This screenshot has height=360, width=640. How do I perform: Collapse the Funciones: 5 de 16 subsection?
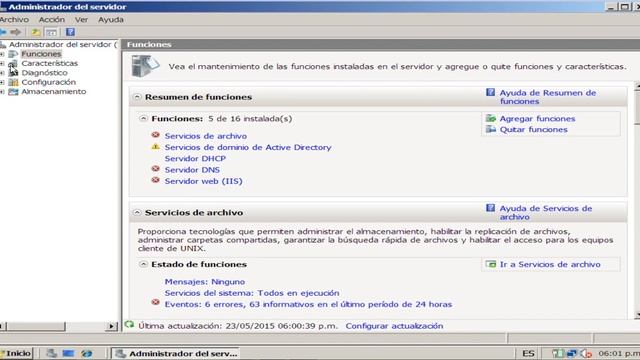tap(143, 118)
